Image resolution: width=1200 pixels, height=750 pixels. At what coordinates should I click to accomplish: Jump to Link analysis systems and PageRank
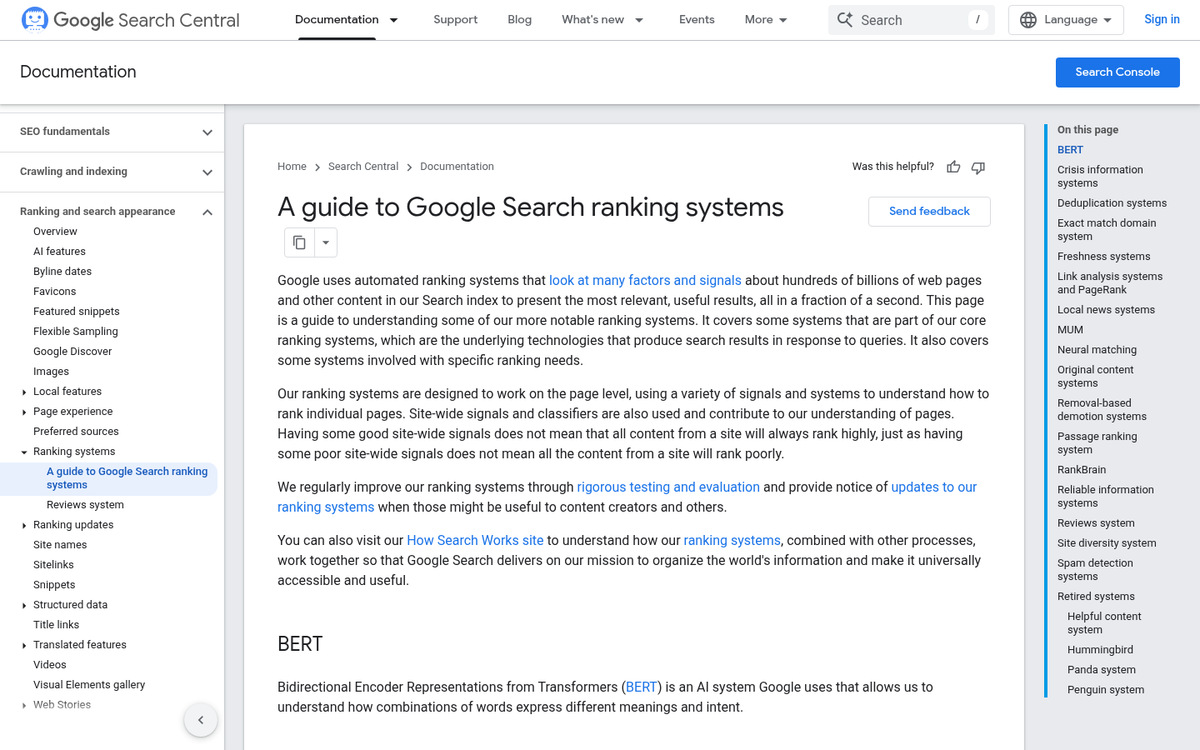[x=1110, y=283]
